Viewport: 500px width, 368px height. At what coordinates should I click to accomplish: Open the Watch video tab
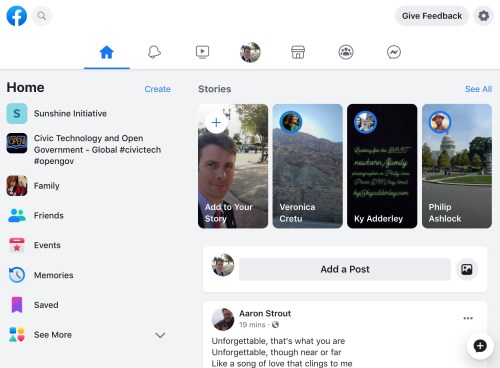click(x=202, y=52)
